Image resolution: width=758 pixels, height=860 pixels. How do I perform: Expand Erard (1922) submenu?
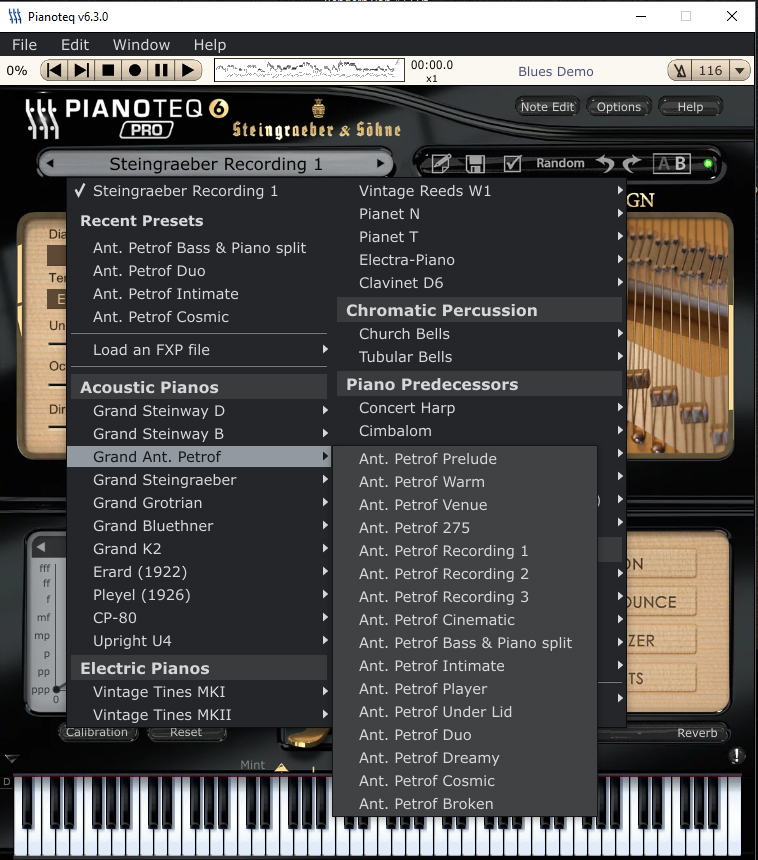point(199,572)
